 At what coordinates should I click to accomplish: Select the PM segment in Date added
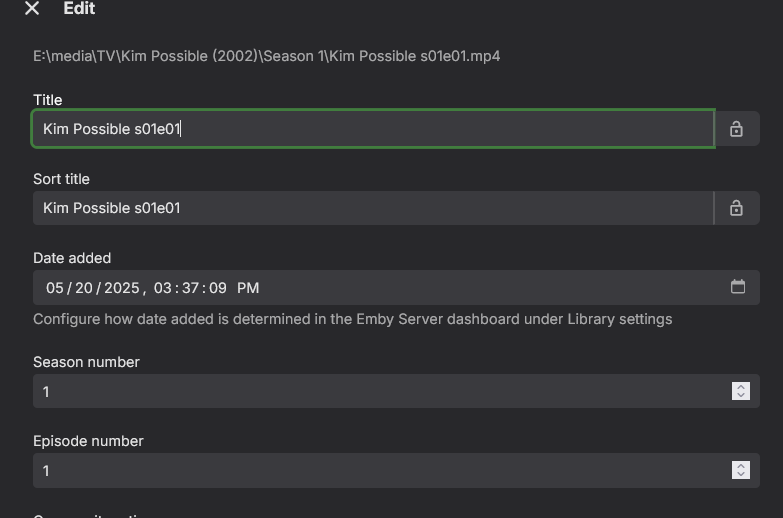coord(248,288)
